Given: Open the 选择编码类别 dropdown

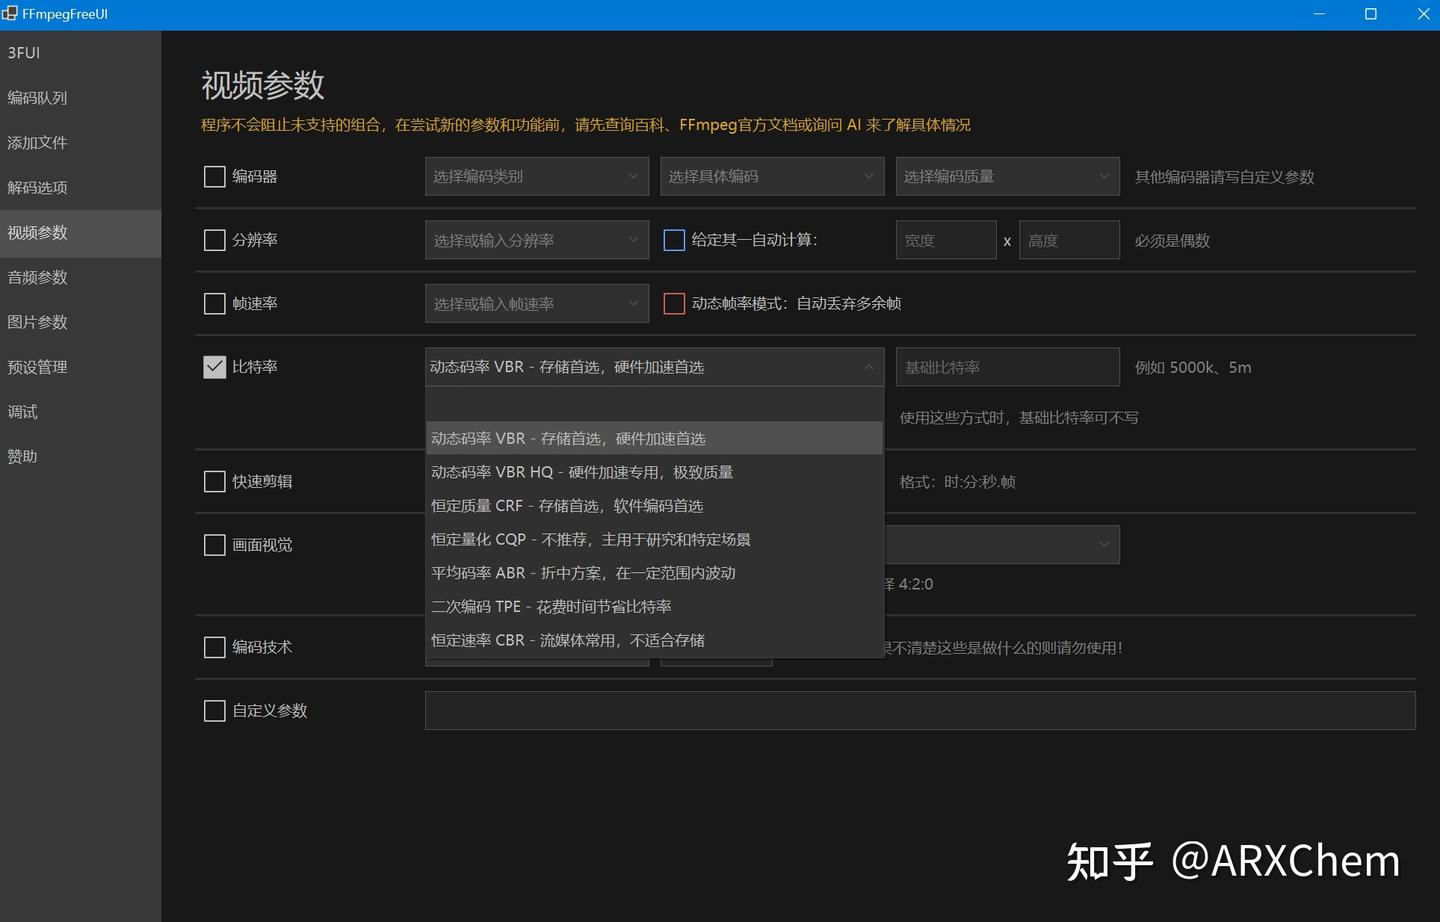Looking at the screenshot, I should click(536, 176).
